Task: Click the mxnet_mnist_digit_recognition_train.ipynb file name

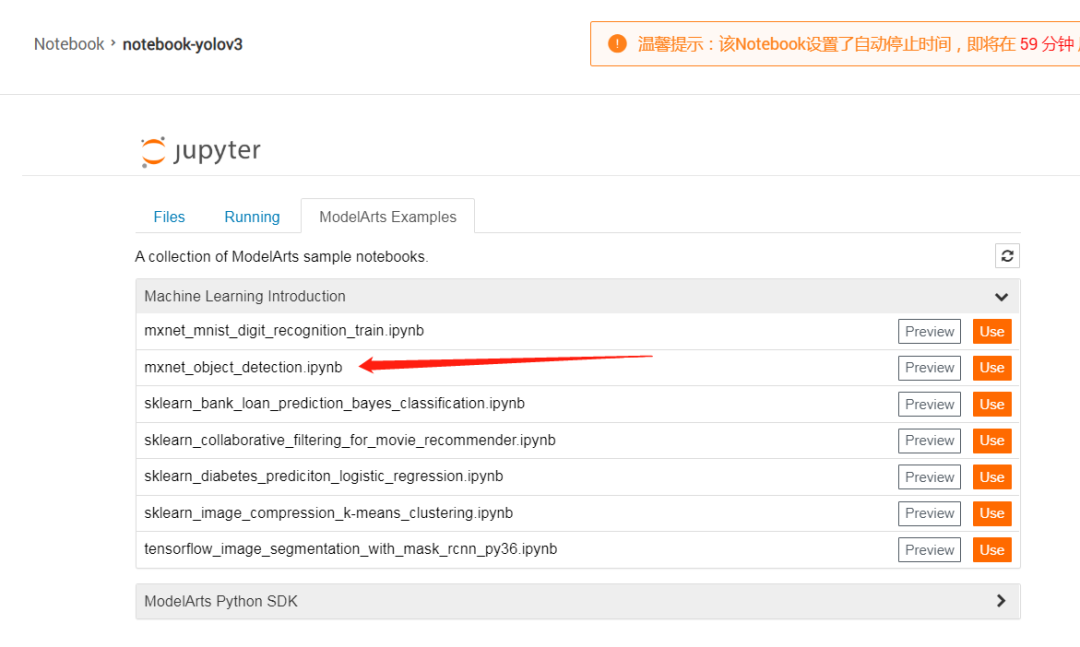Action: click(284, 331)
